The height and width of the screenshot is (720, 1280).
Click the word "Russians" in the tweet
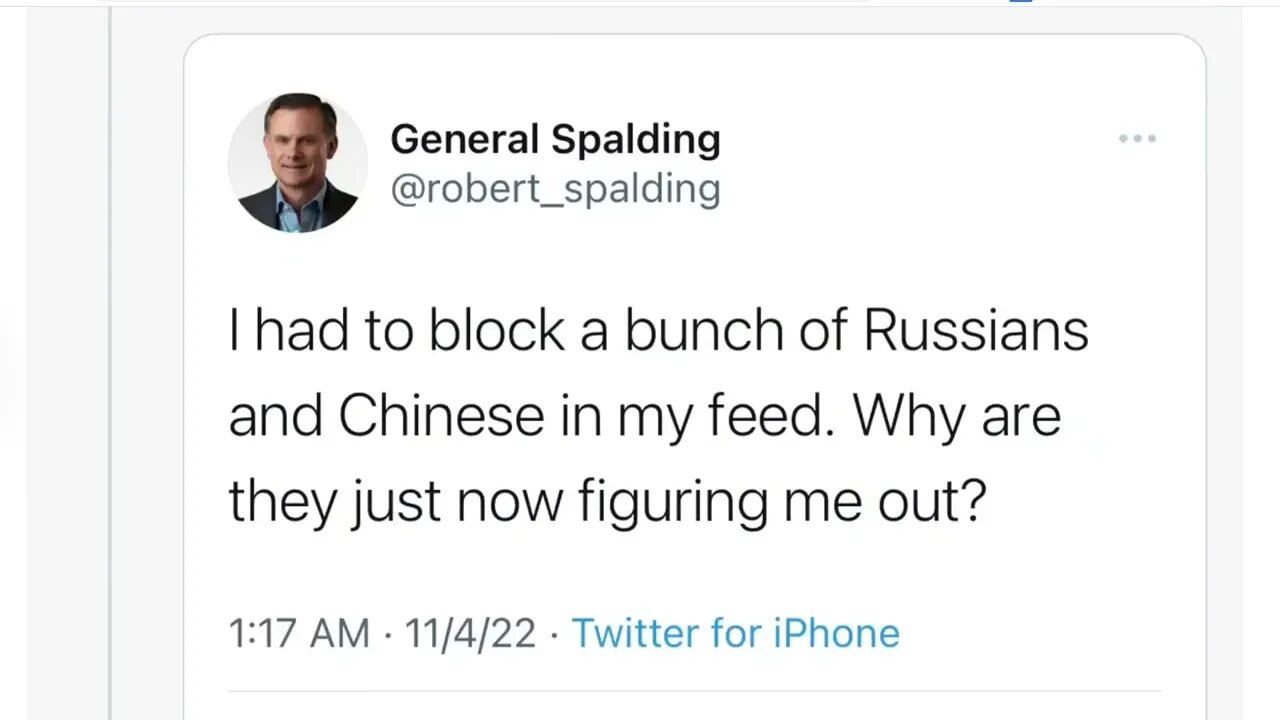pos(975,332)
